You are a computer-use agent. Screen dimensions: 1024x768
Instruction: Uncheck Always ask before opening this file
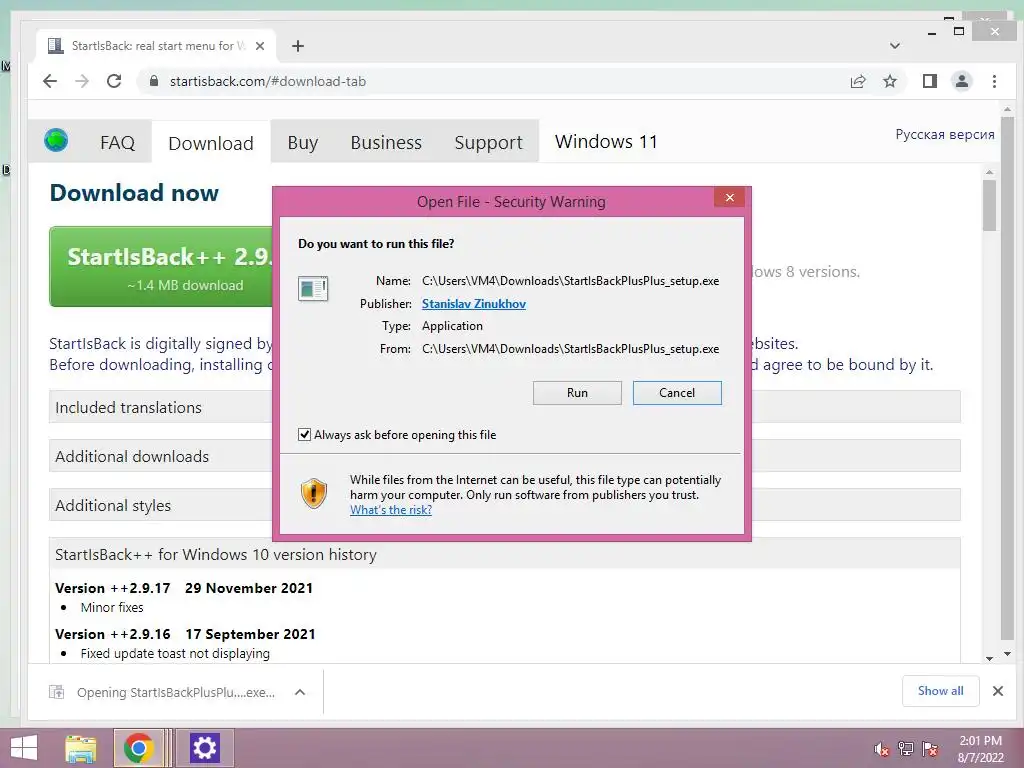click(304, 434)
